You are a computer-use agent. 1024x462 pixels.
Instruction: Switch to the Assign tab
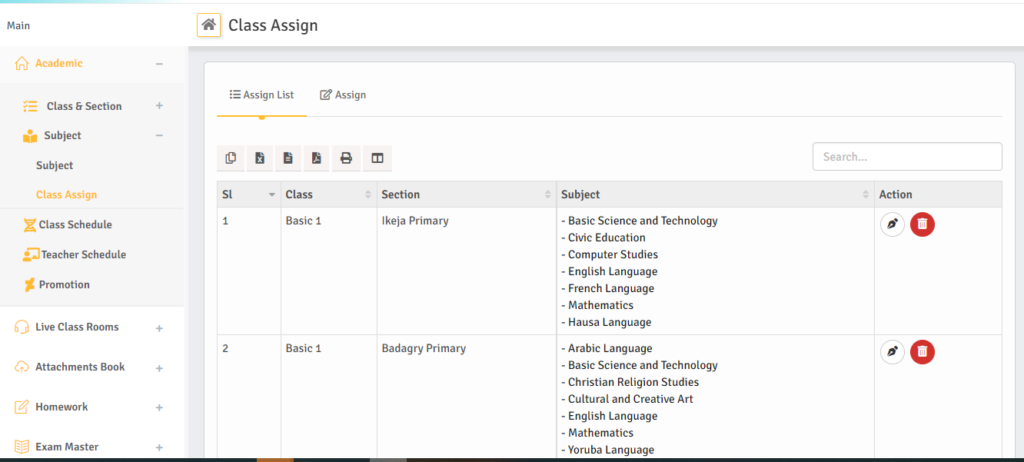(x=343, y=95)
